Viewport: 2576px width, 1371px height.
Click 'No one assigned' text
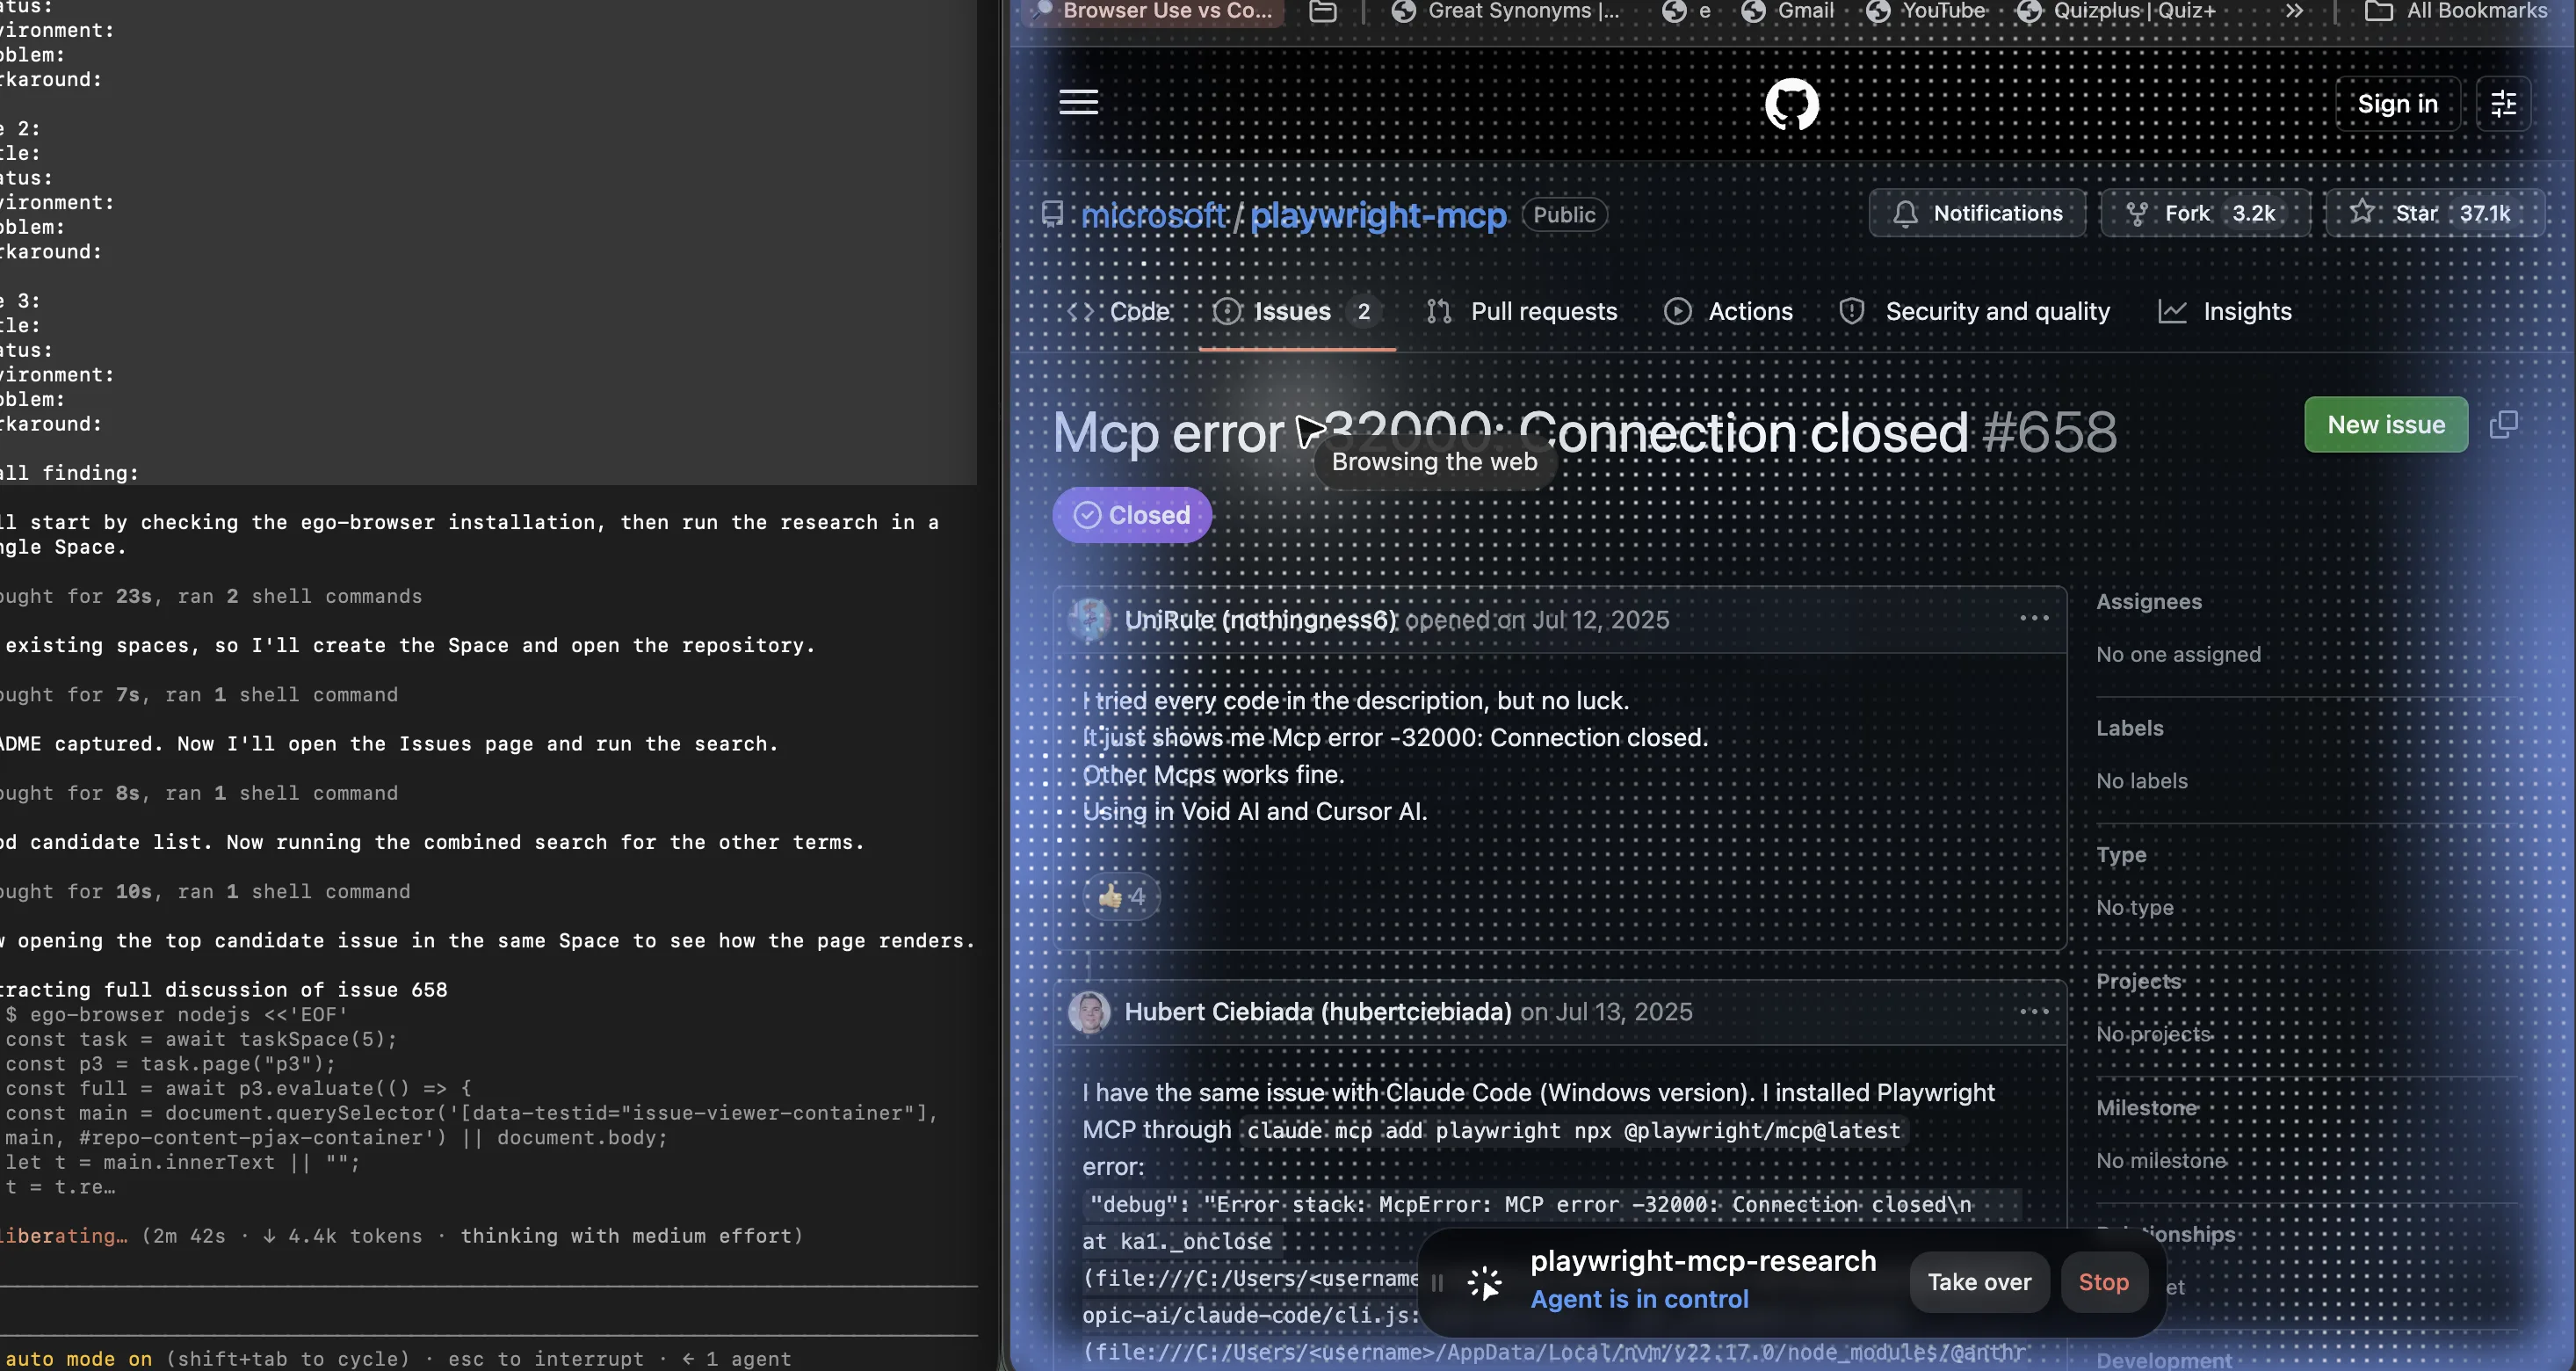click(x=2178, y=654)
